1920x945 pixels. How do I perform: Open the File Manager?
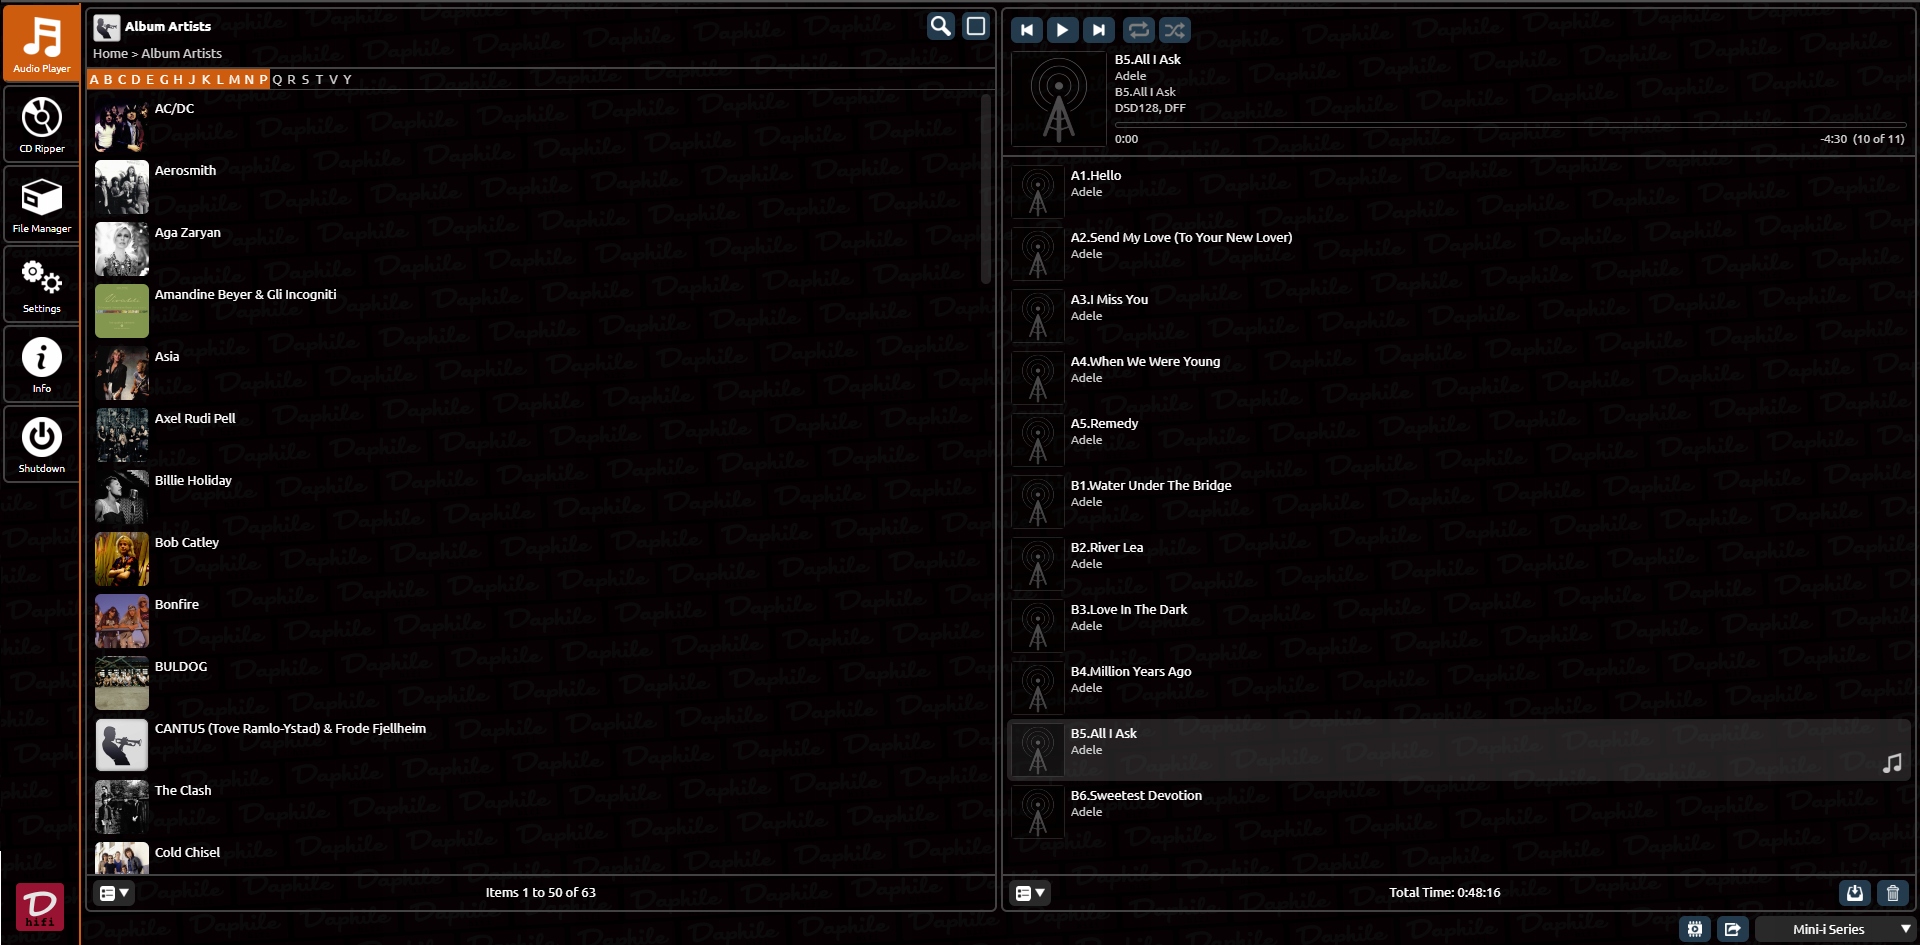tap(42, 204)
